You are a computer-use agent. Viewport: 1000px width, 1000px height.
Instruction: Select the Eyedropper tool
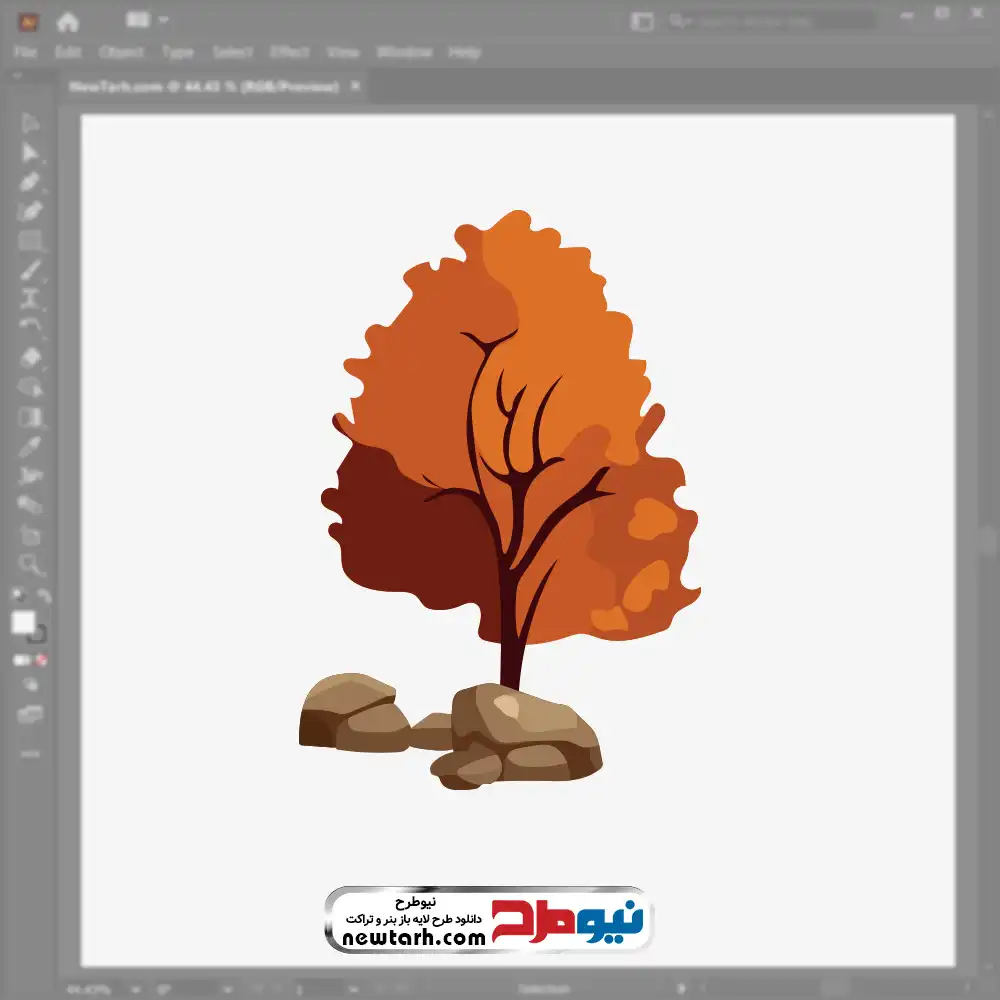pyautogui.click(x=31, y=446)
